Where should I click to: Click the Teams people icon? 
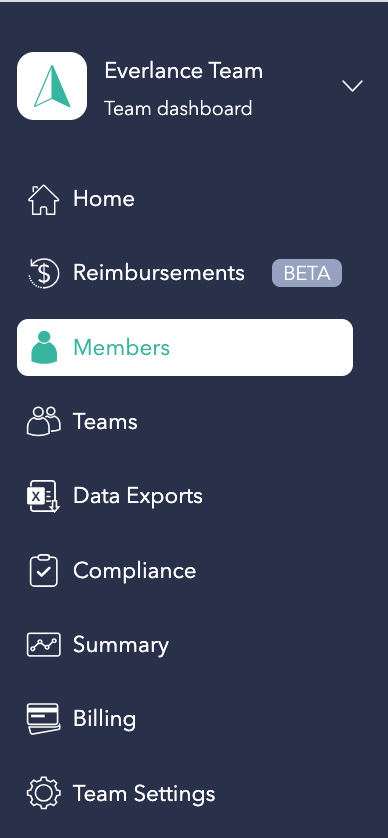tap(43, 422)
